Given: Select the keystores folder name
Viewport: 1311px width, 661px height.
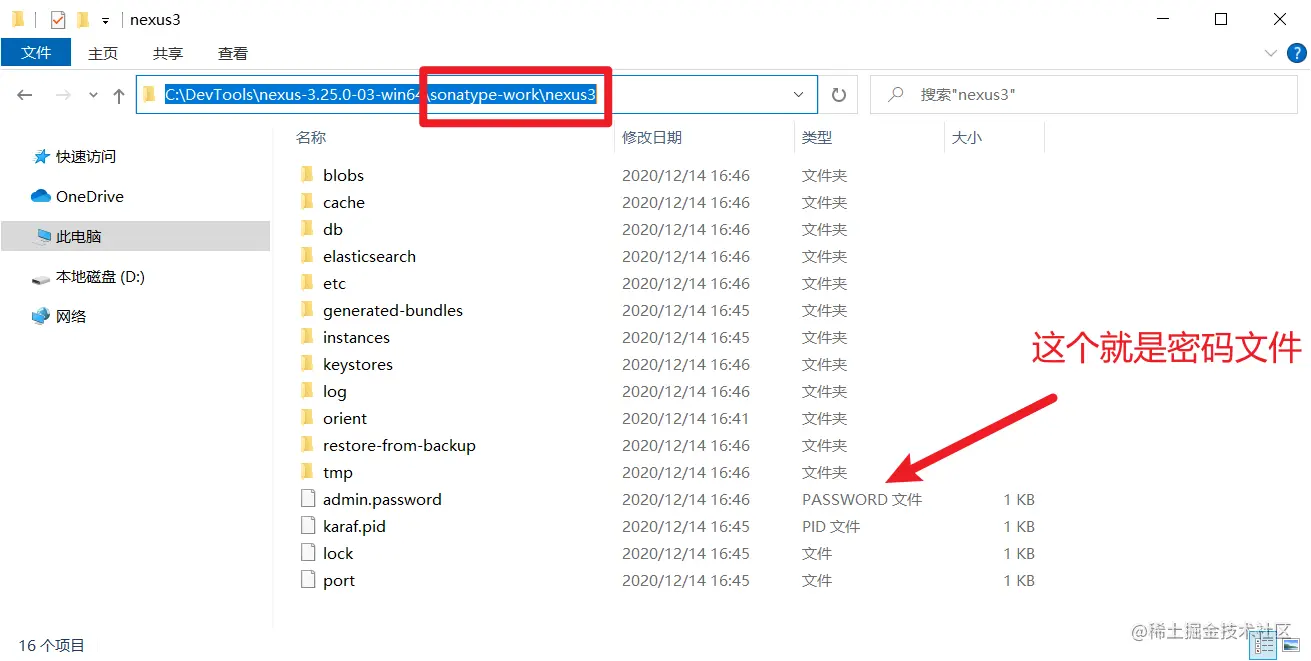Looking at the screenshot, I should point(358,364).
